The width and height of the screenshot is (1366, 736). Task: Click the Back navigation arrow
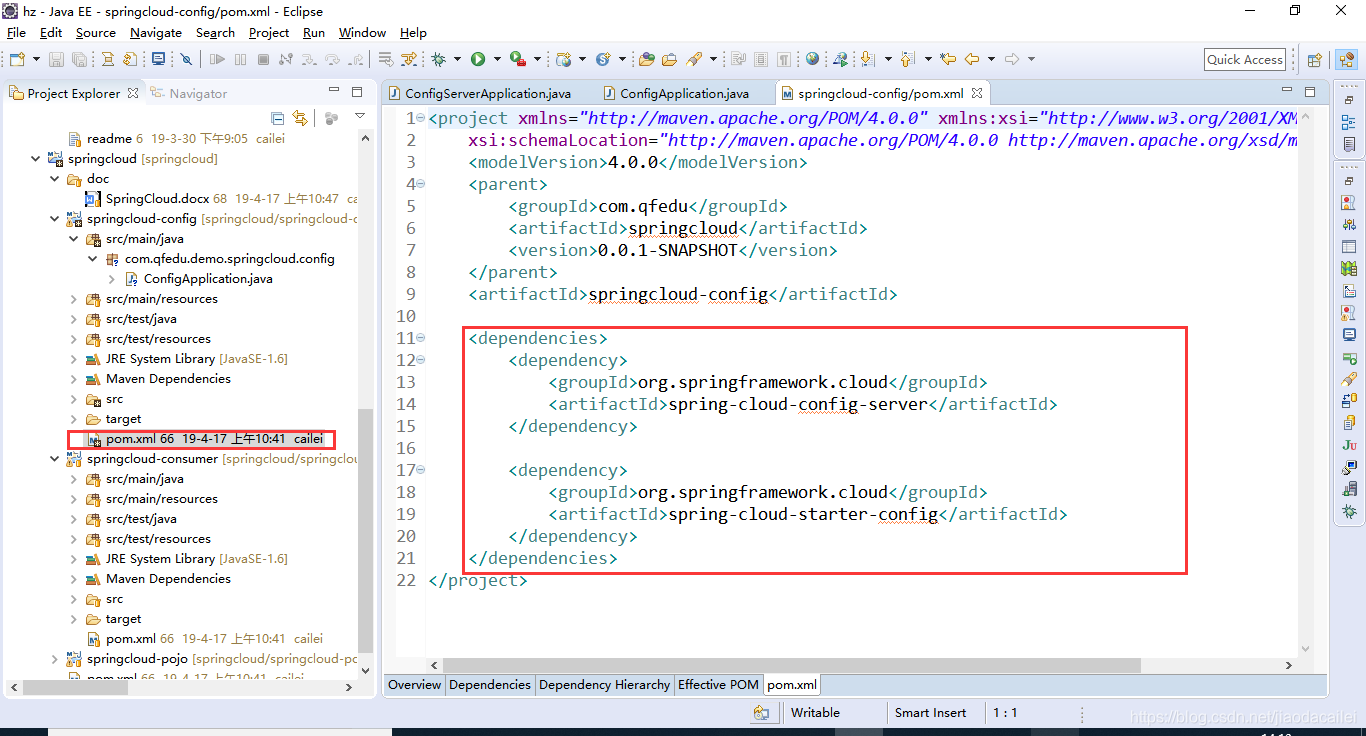coord(972,60)
